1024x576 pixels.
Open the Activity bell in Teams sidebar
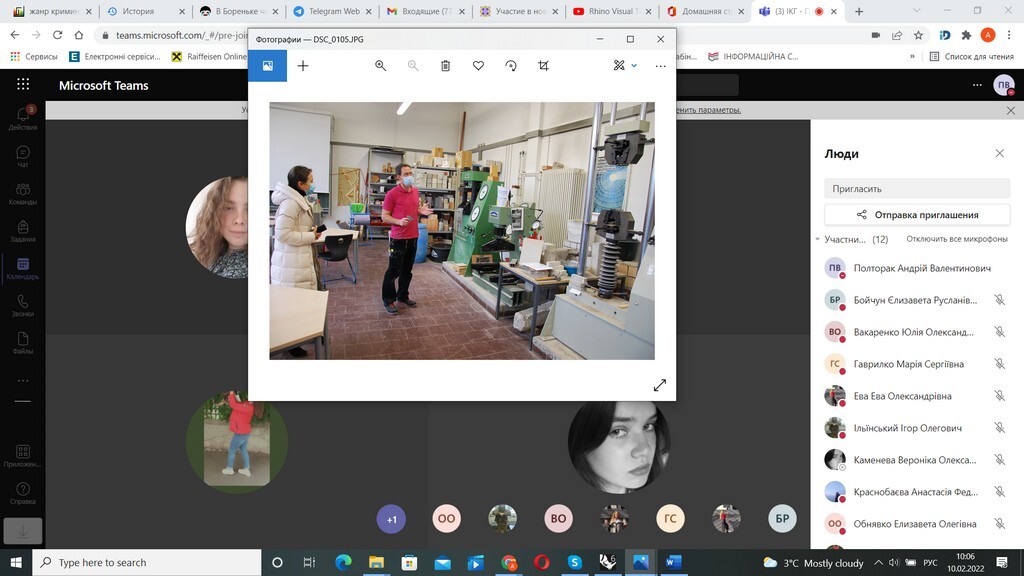pyautogui.click(x=22, y=116)
